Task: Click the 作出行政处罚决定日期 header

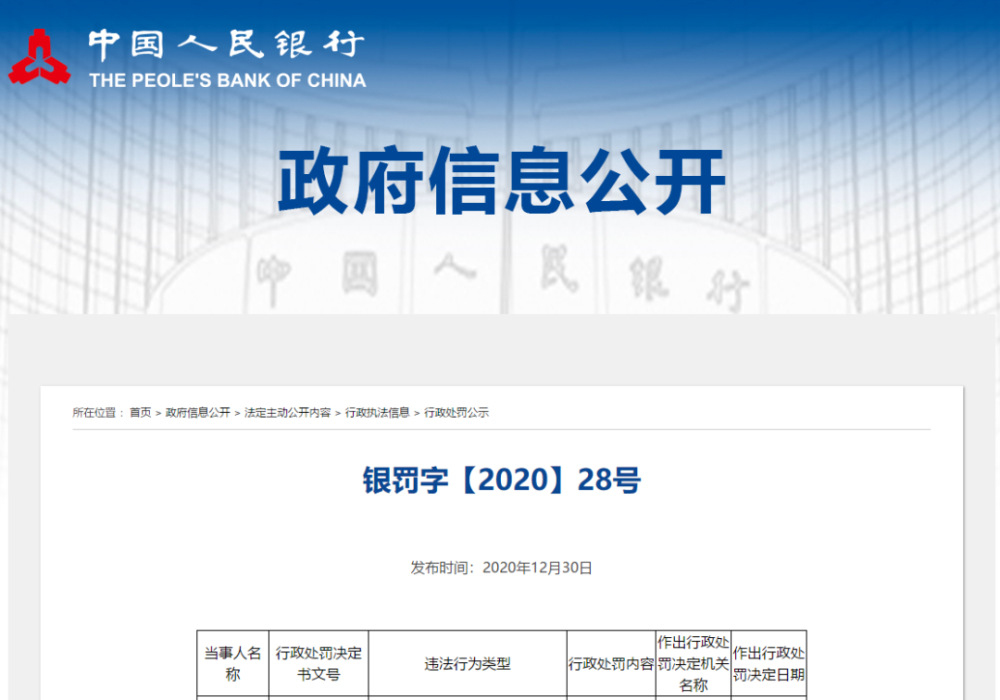Action: coord(768,664)
